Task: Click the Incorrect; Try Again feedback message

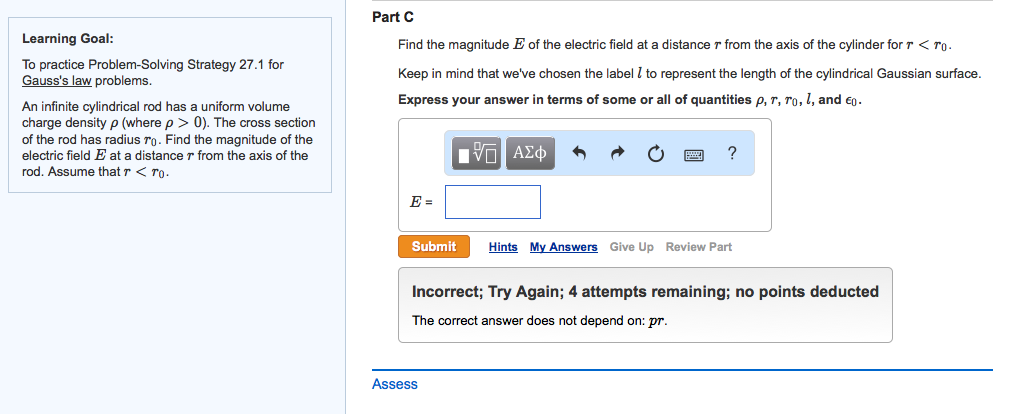Action: [645, 292]
